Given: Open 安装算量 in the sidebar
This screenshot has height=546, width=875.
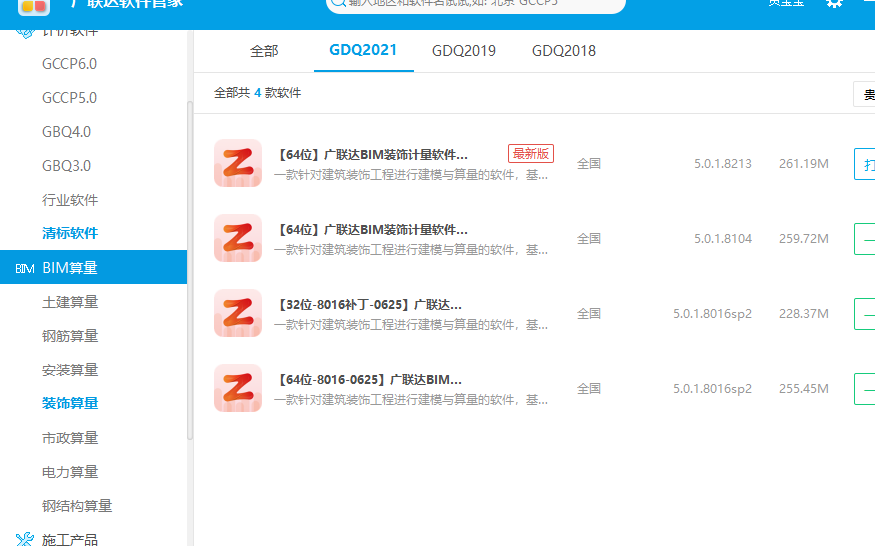Looking at the screenshot, I should tap(70, 370).
